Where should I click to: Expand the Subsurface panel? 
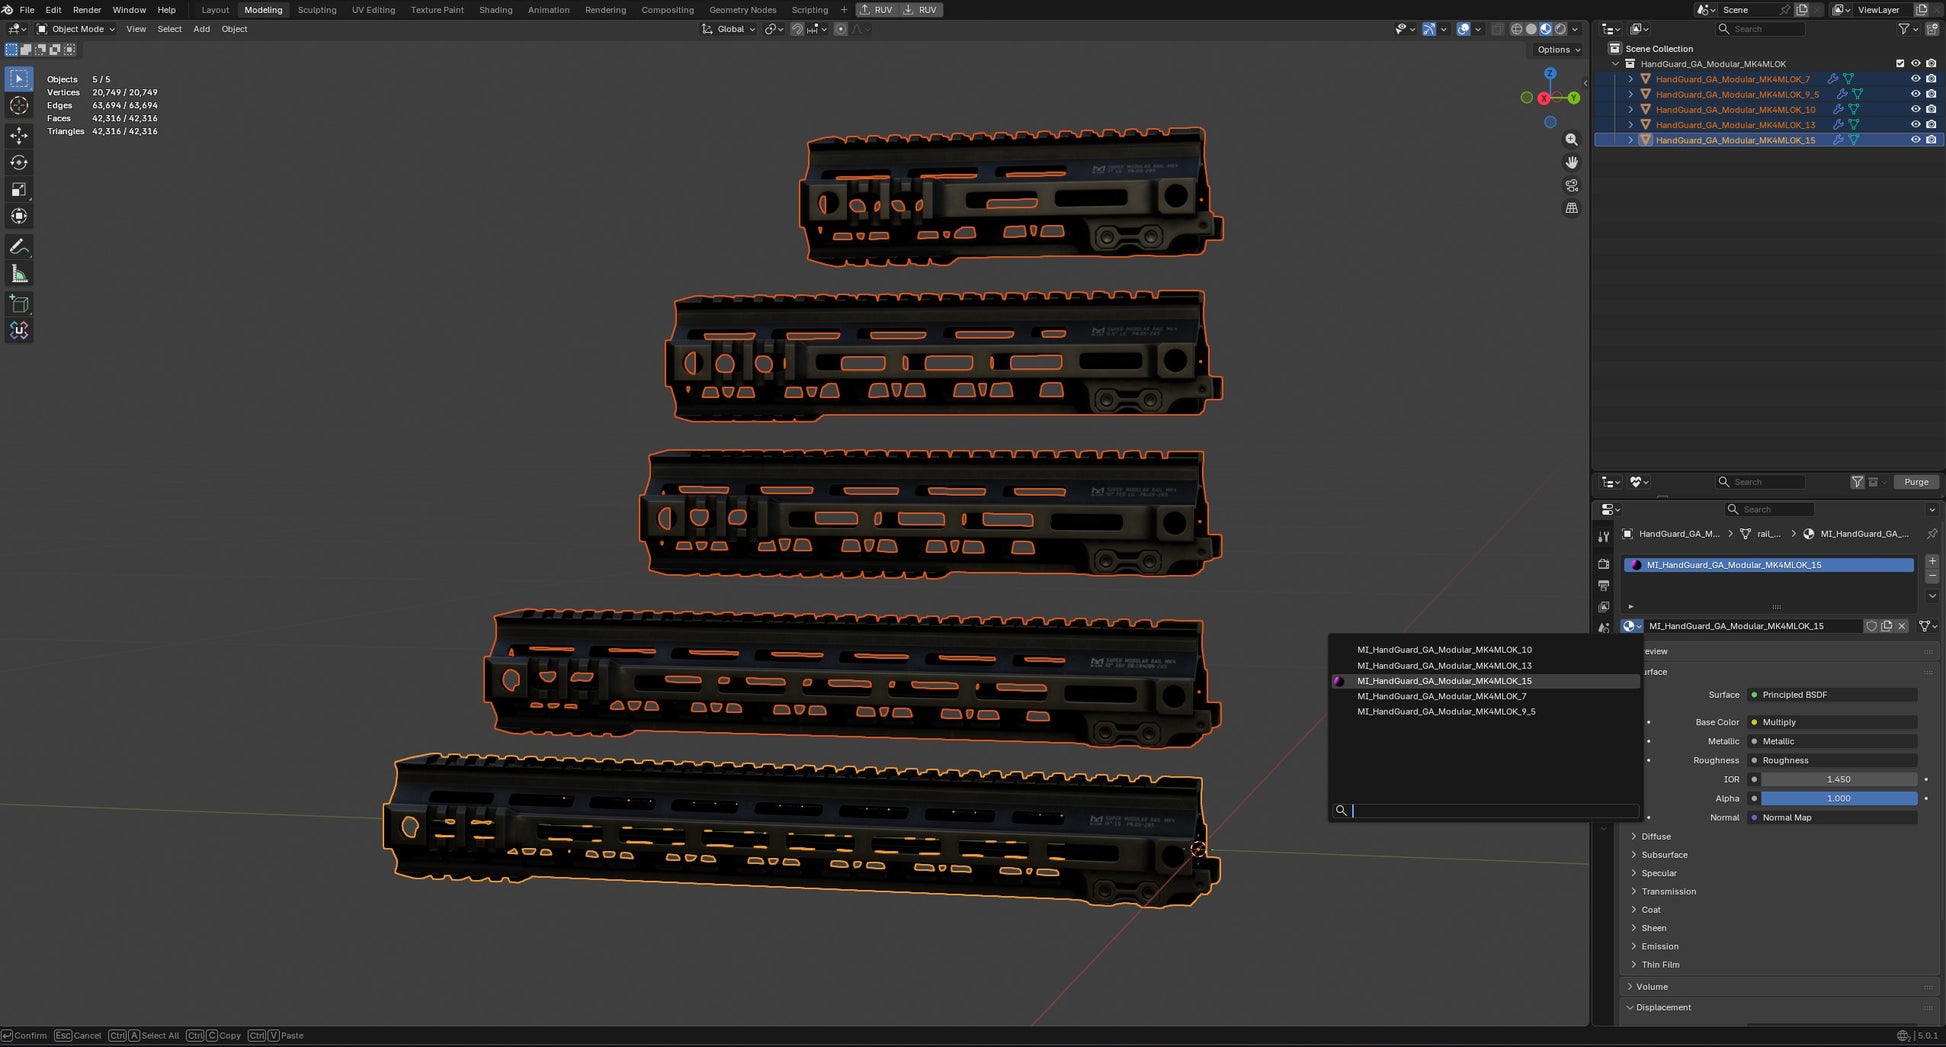1663,855
